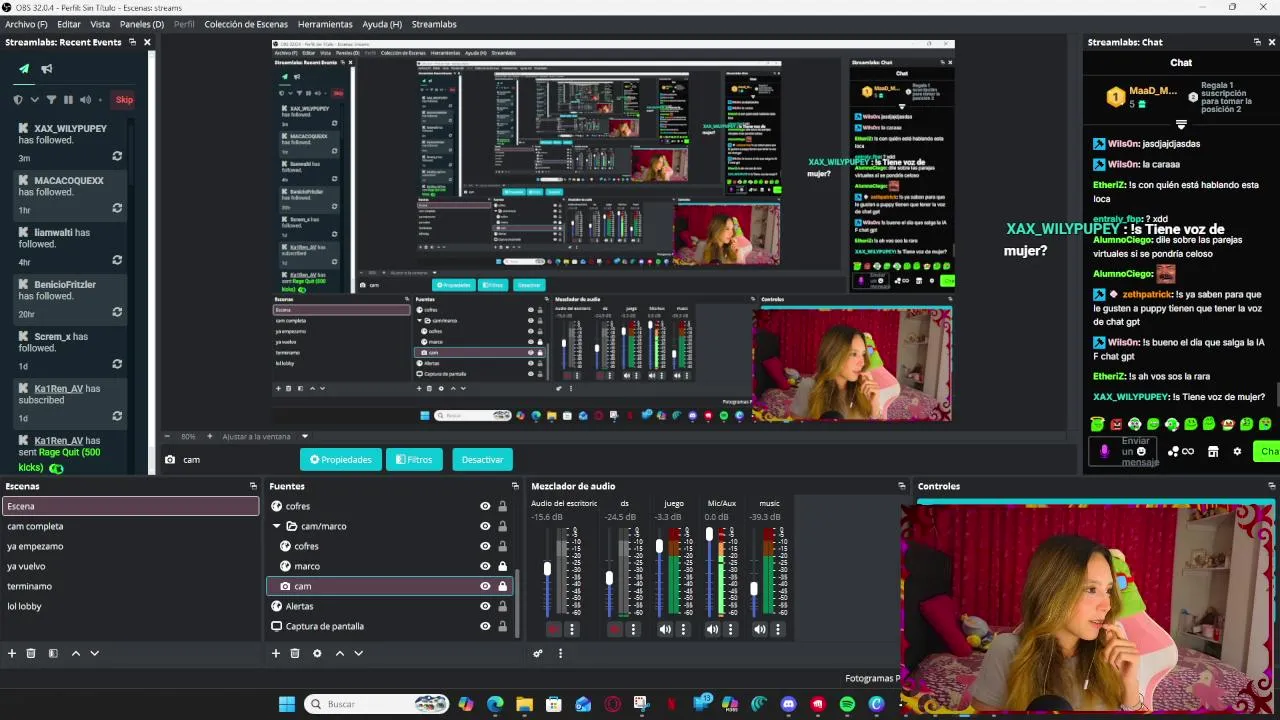Click Propiedades button
The width and height of the screenshot is (1280, 720).
pos(341,459)
